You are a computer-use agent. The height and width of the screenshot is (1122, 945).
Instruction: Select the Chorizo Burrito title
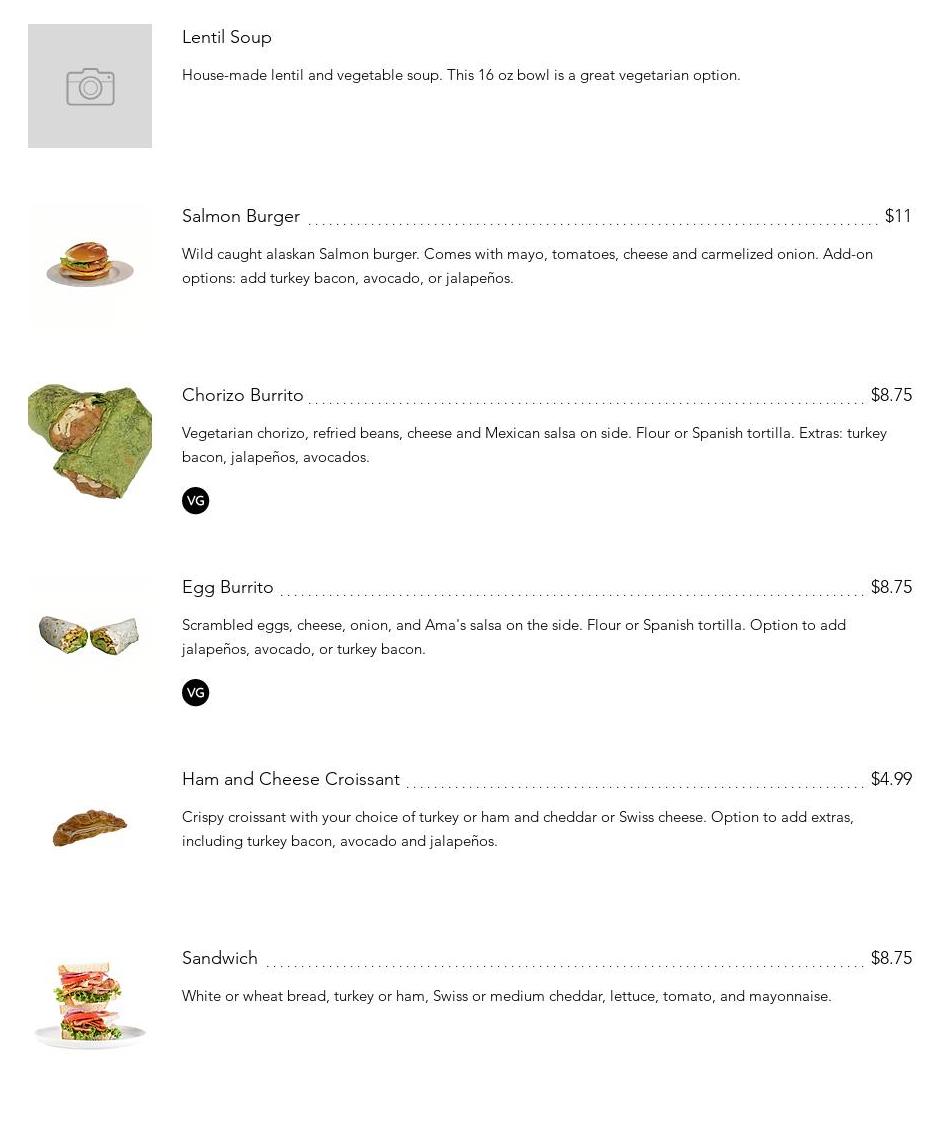[x=243, y=395]
